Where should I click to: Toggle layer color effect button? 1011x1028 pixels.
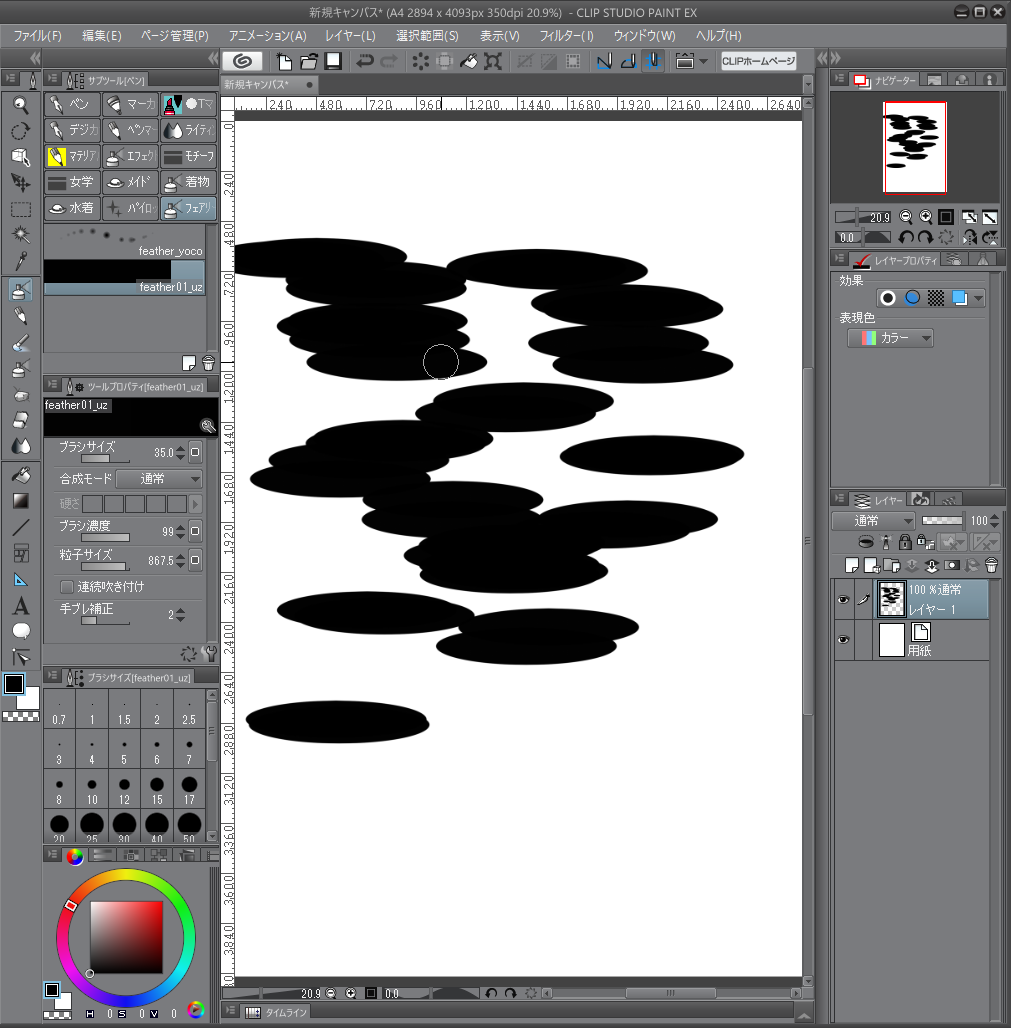(x=959, y=298)
